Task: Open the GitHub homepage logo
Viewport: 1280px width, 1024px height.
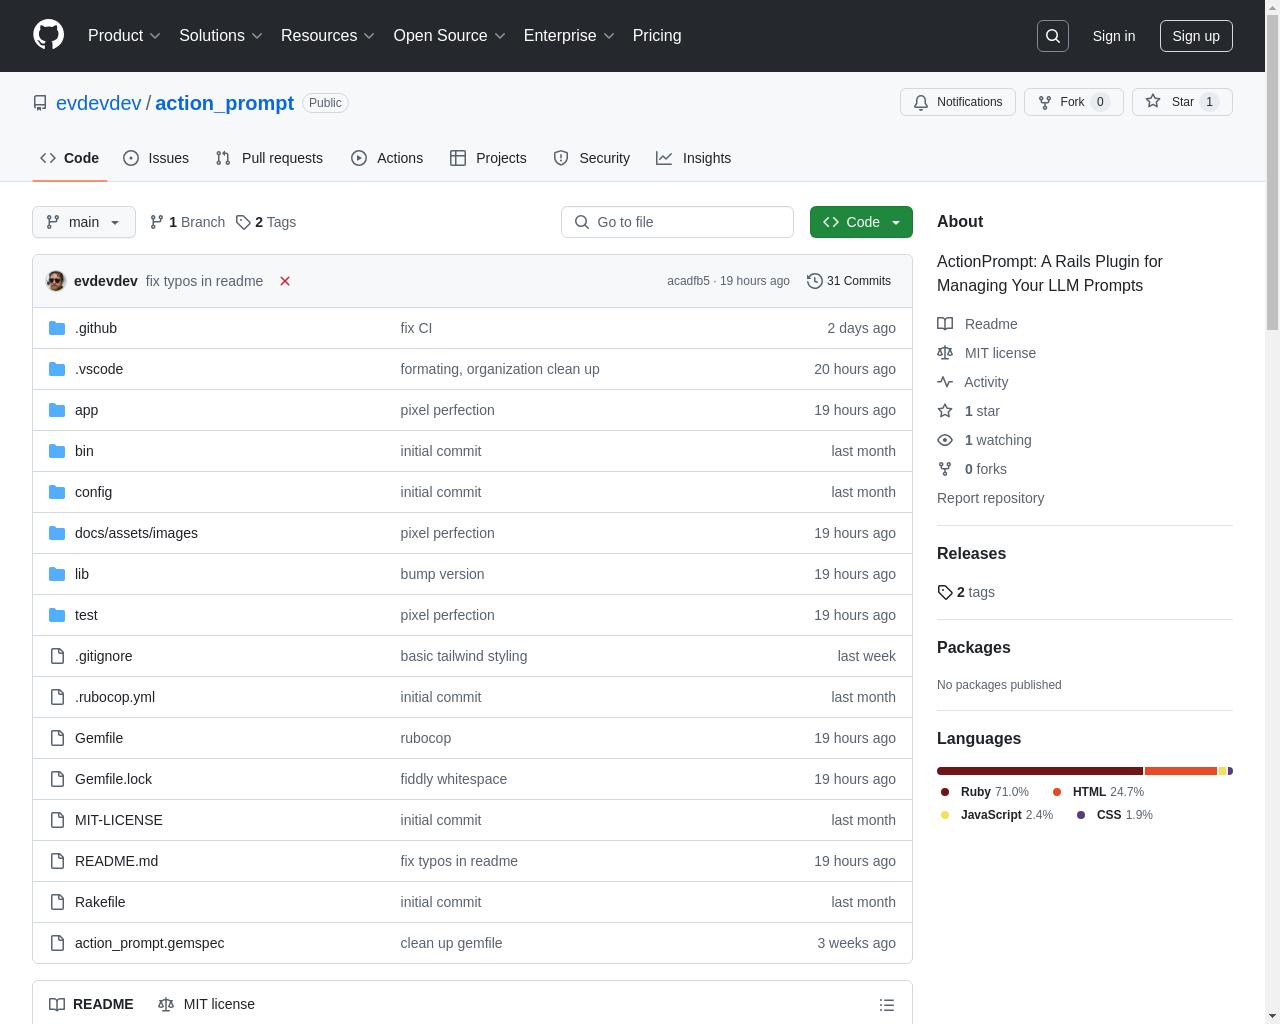Action: 48,35
